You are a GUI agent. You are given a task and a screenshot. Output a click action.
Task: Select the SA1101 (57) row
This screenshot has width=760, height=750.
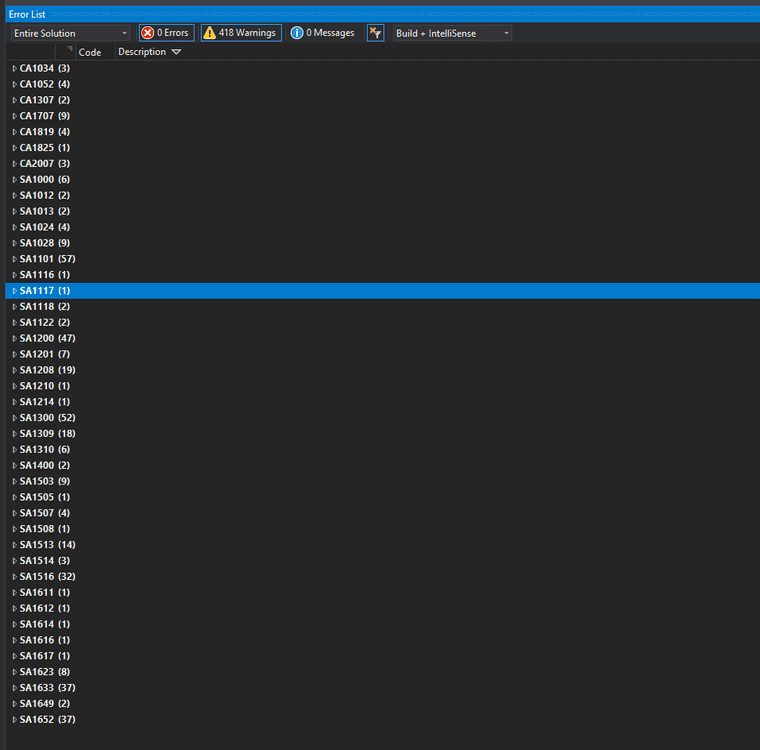pyautogui.click(x=382, y=259)
